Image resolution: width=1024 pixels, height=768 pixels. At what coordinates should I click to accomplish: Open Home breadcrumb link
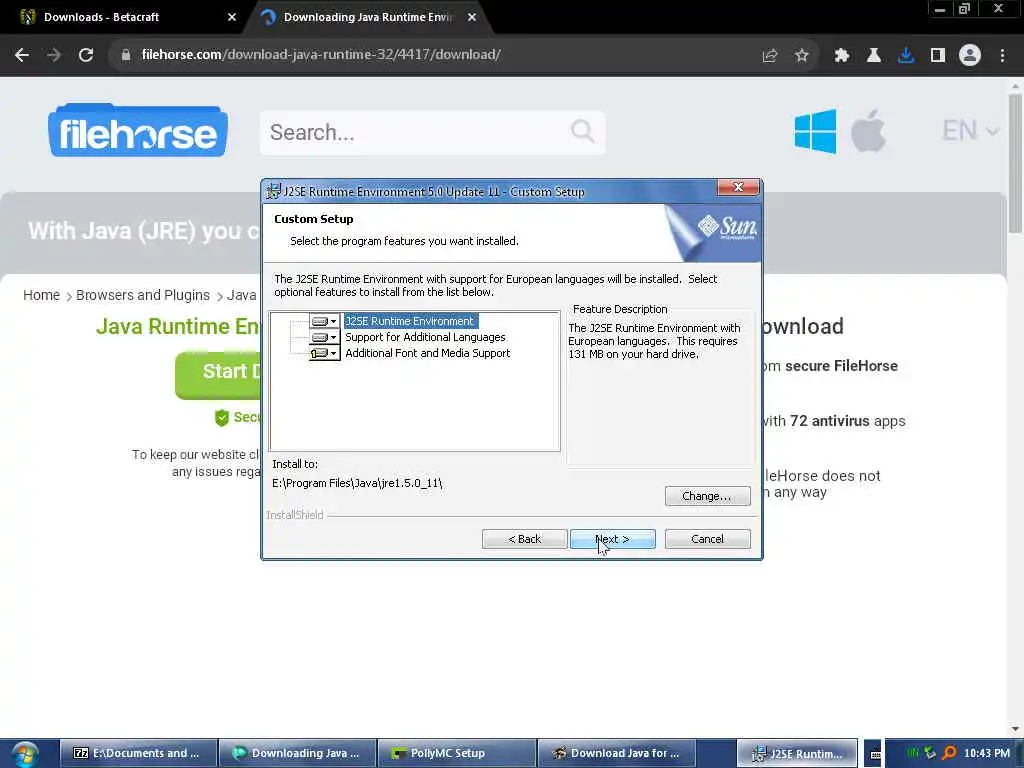click(x=41, y=295)
